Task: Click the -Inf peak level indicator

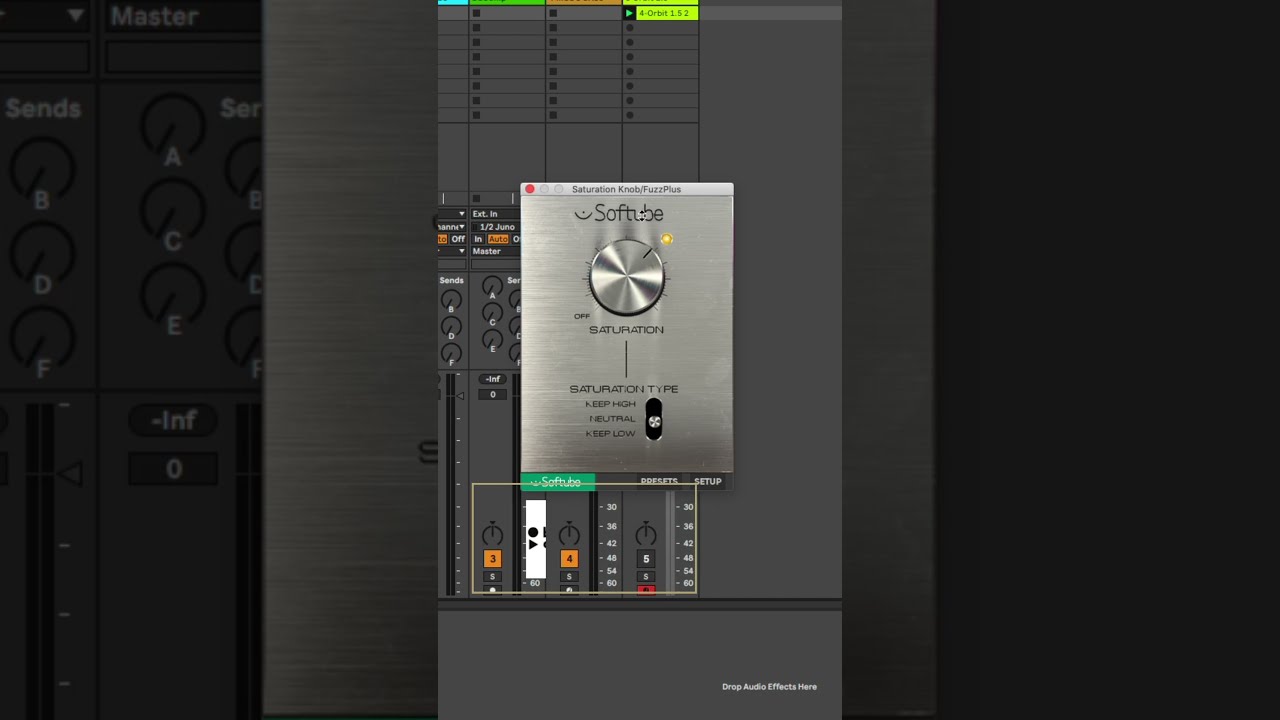Action: tap(493, 379)
